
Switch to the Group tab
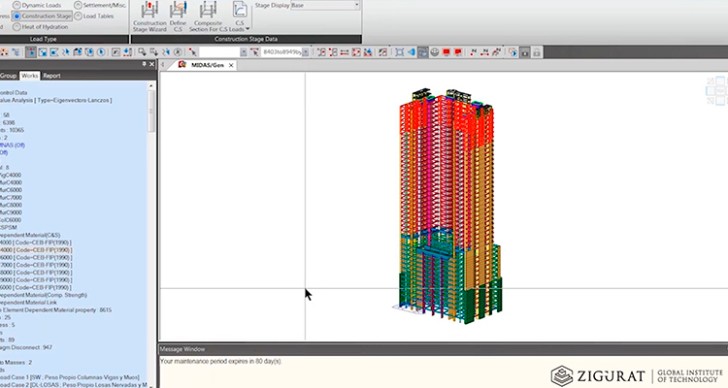pyautogui.click(x=8, y=76)
